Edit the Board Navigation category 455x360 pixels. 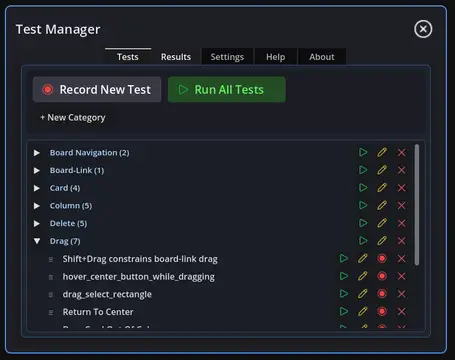point(382,152)
